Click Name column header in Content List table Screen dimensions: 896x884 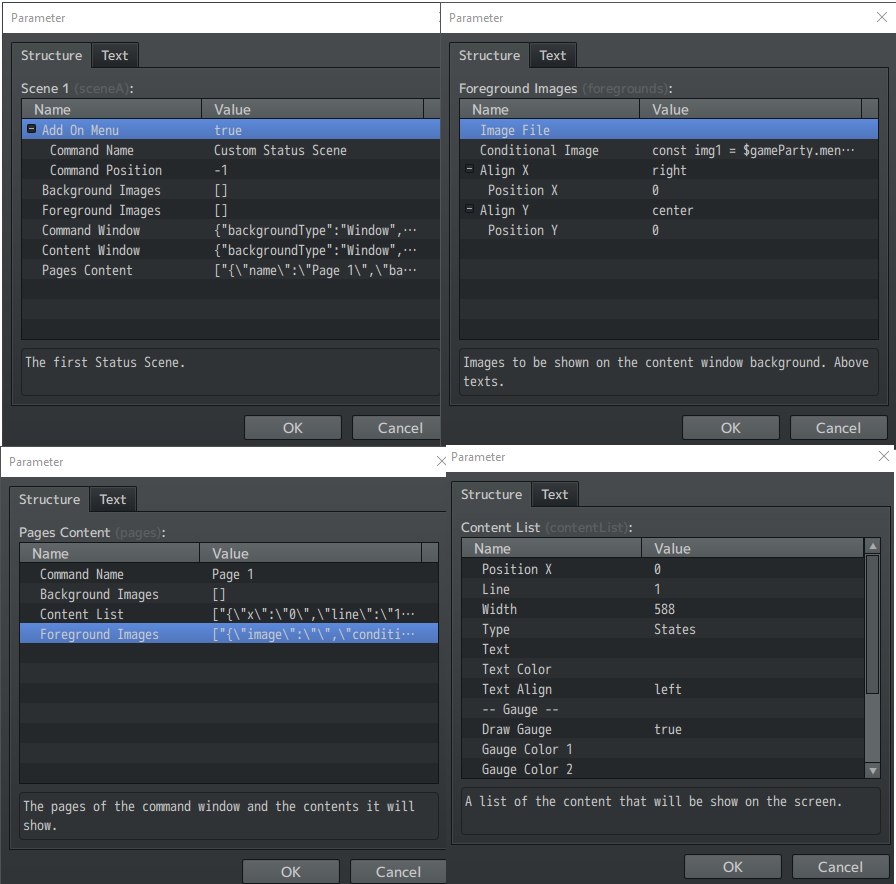(x=551, y=549)
